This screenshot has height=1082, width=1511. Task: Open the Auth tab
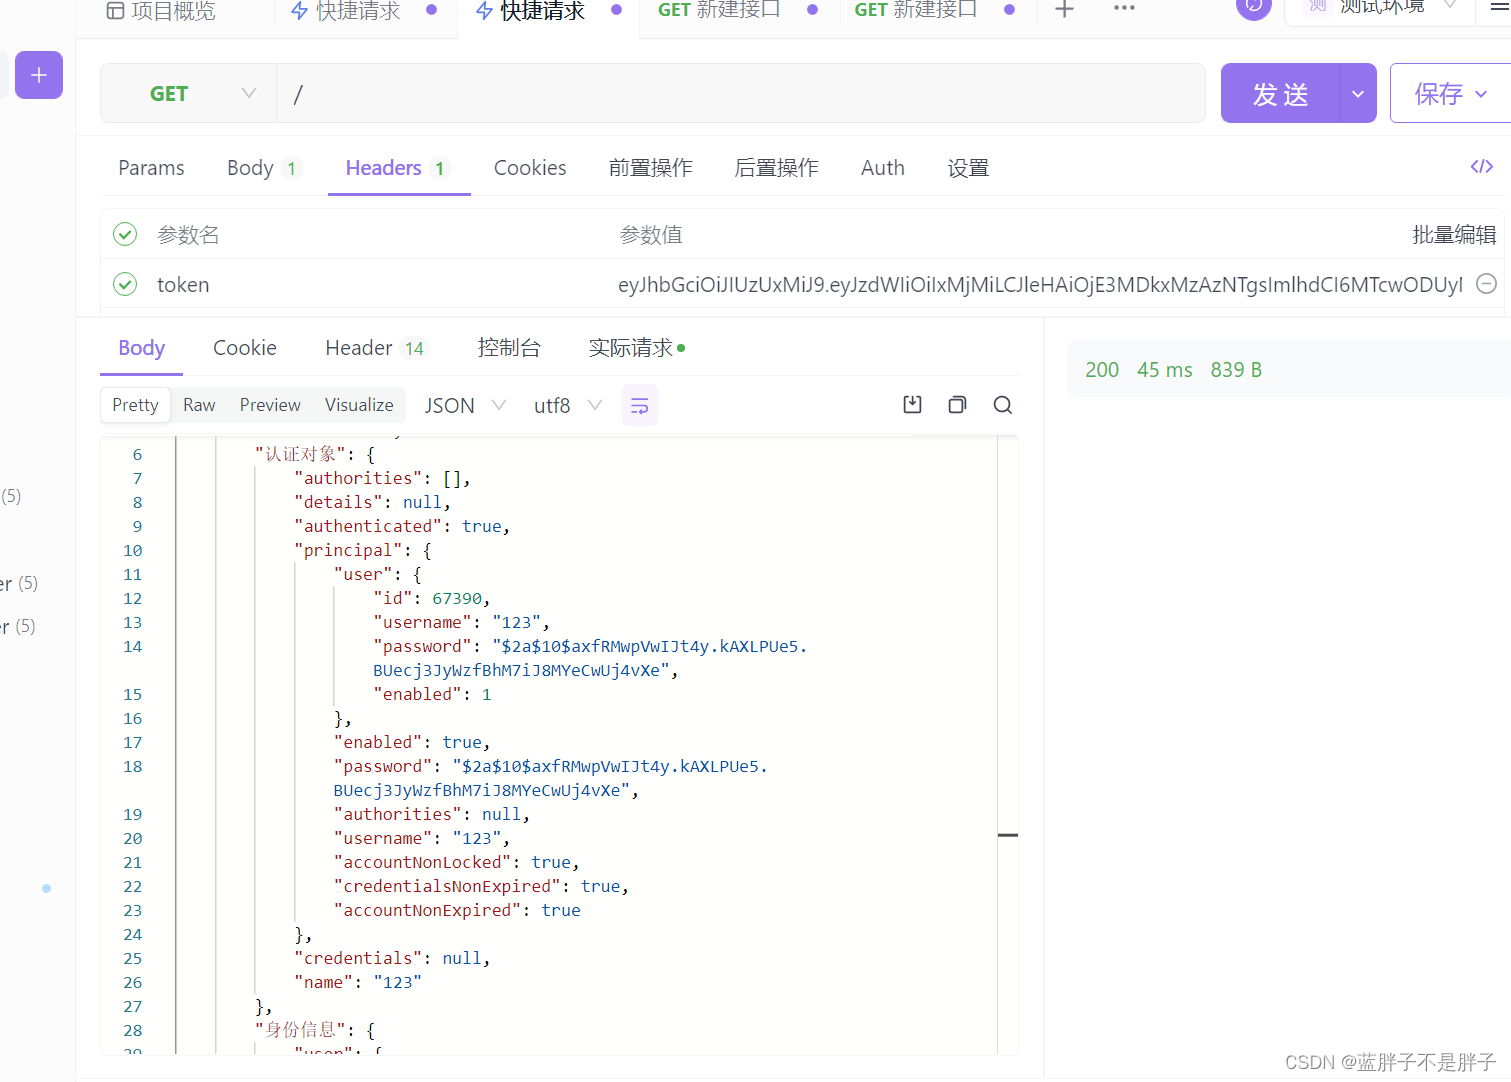pos(883,167)
